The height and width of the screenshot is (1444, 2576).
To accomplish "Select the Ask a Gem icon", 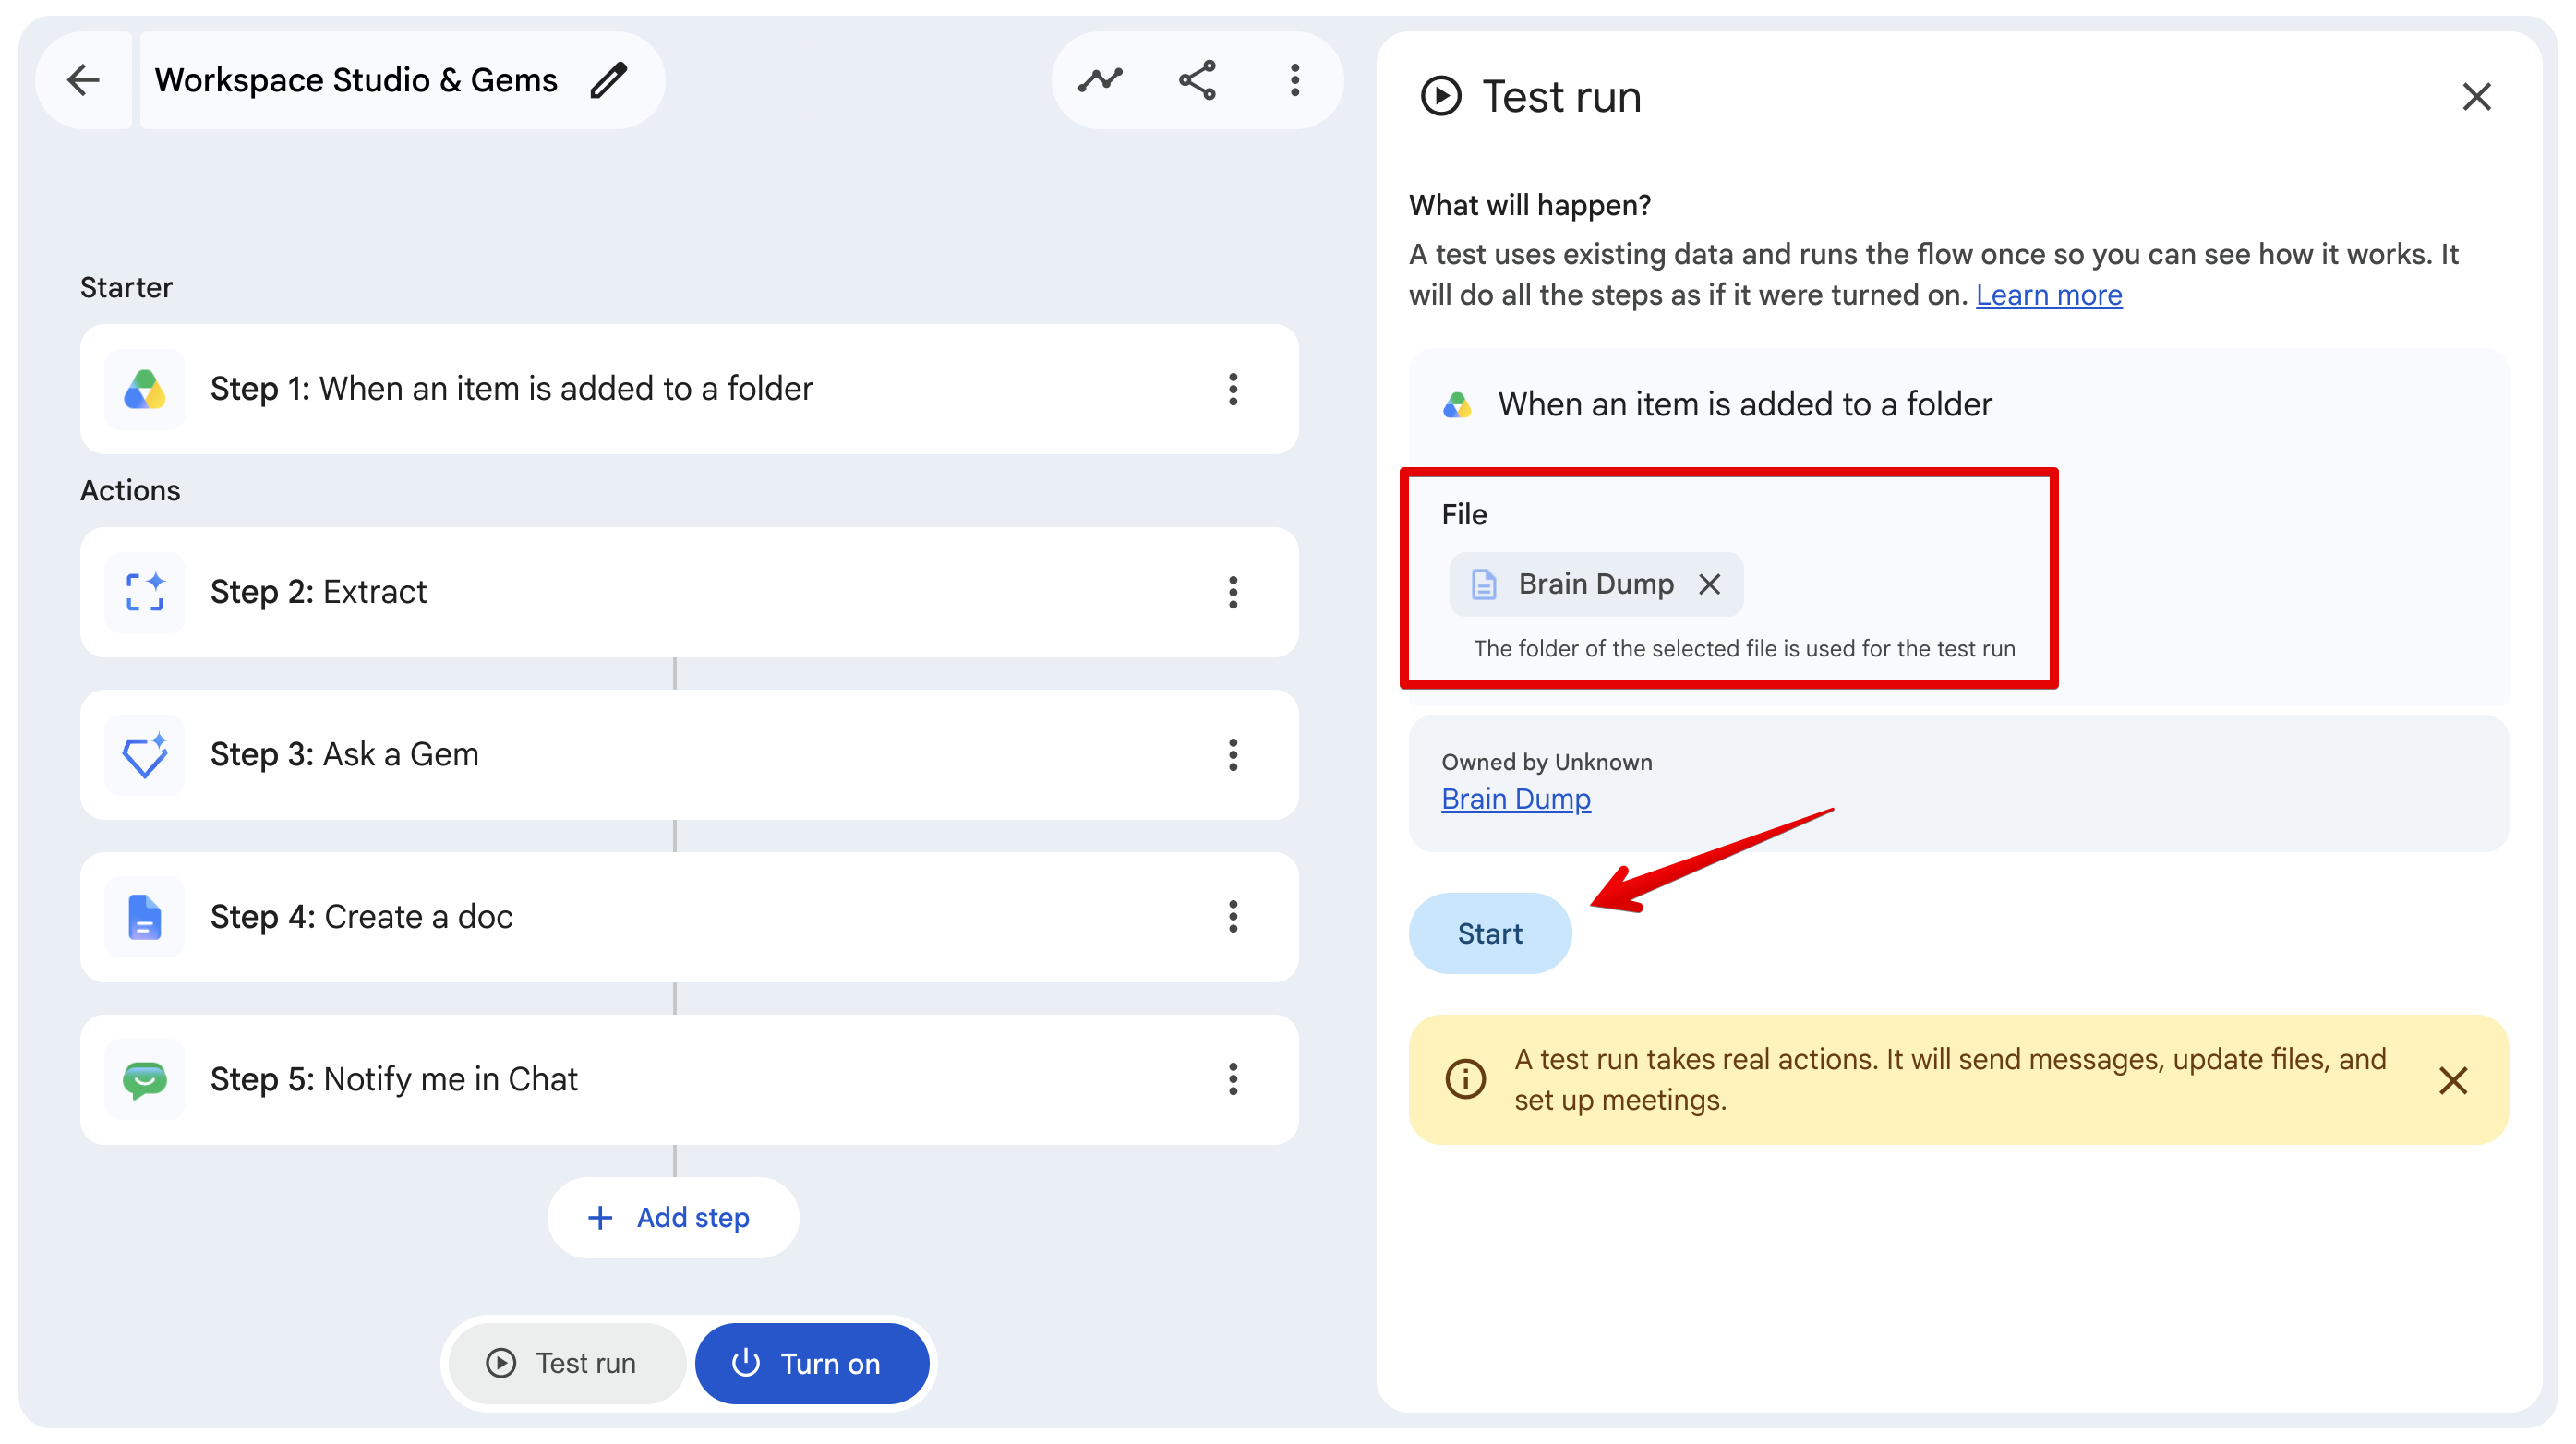I will (145, 755).
